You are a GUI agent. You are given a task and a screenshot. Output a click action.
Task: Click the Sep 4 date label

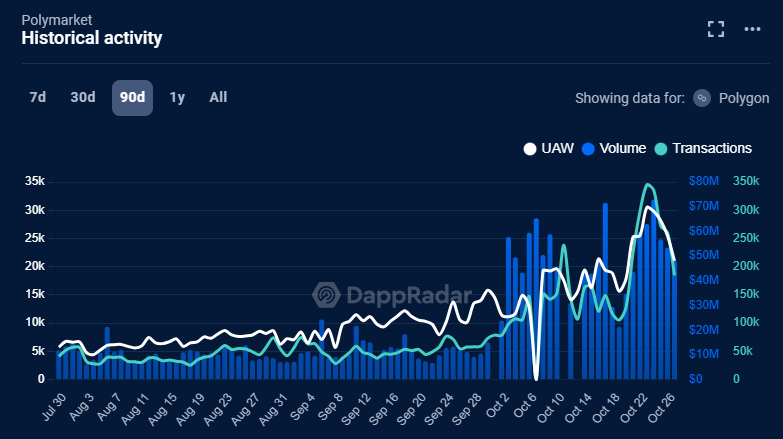[x=303, y=407]
